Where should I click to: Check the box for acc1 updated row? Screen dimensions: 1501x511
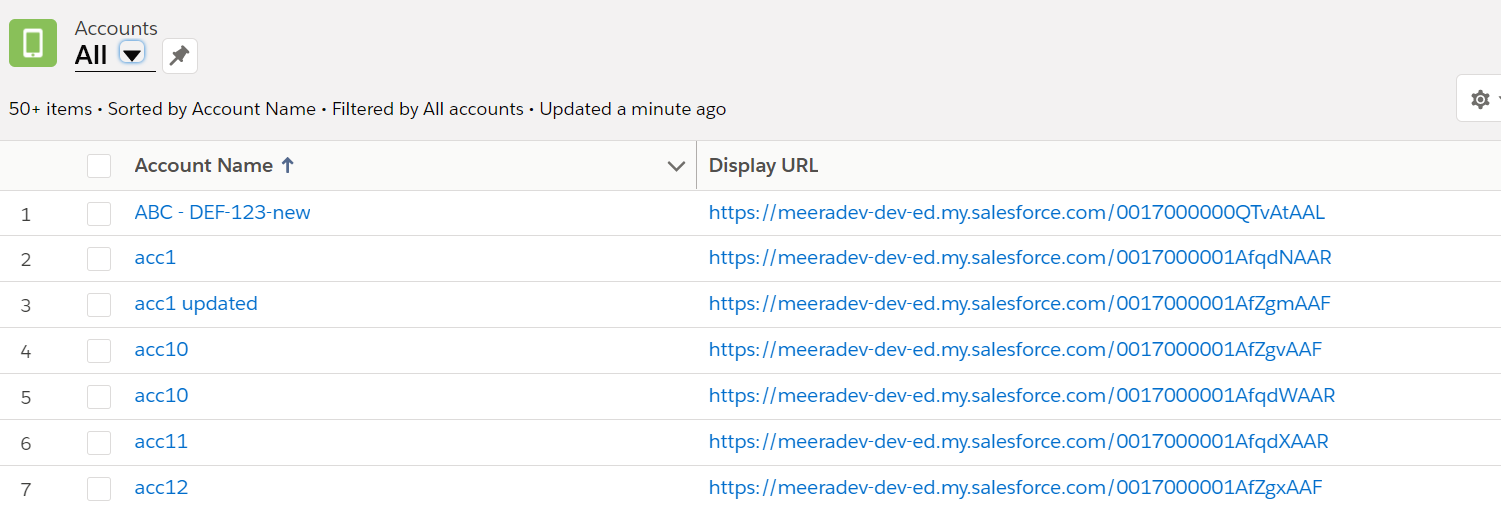point(99,304)
